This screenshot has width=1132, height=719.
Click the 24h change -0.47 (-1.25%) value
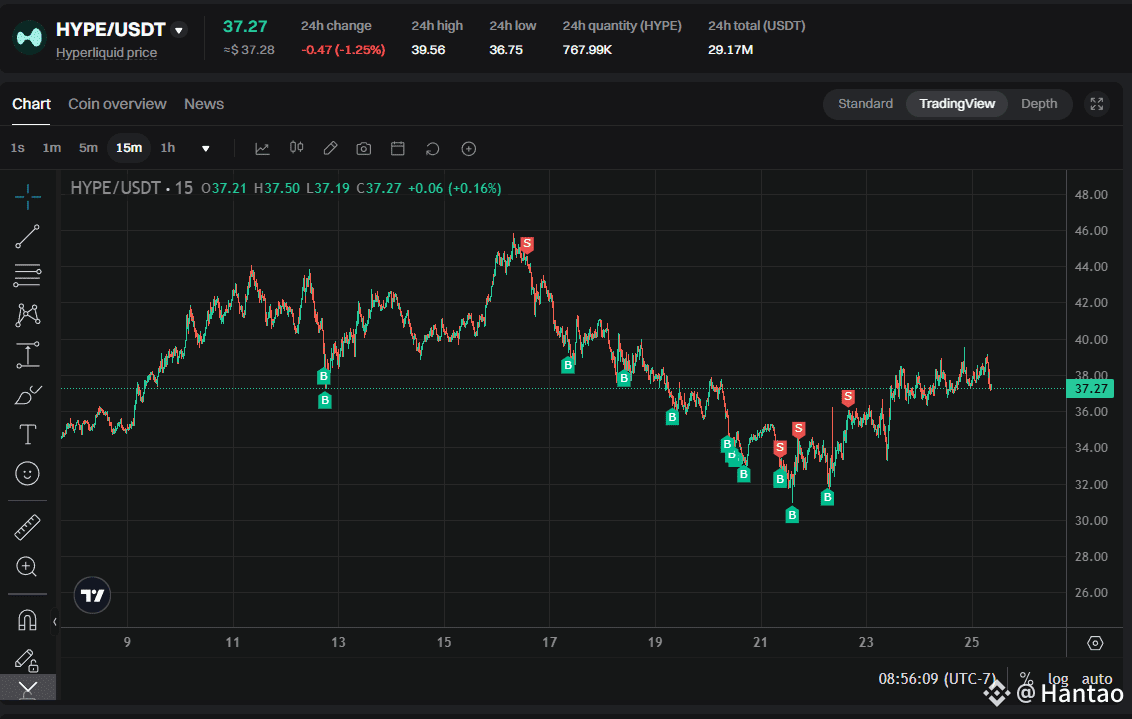pos(343,50)
